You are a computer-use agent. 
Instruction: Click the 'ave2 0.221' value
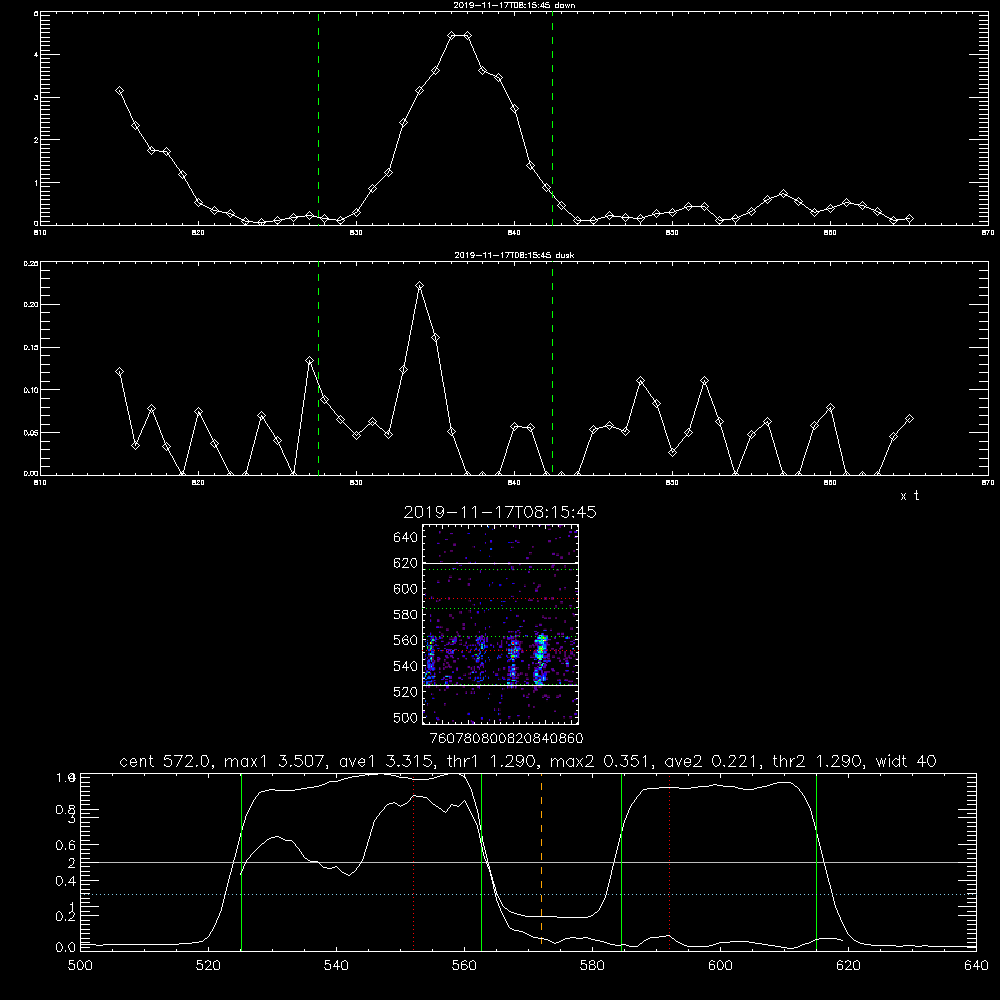712,761
